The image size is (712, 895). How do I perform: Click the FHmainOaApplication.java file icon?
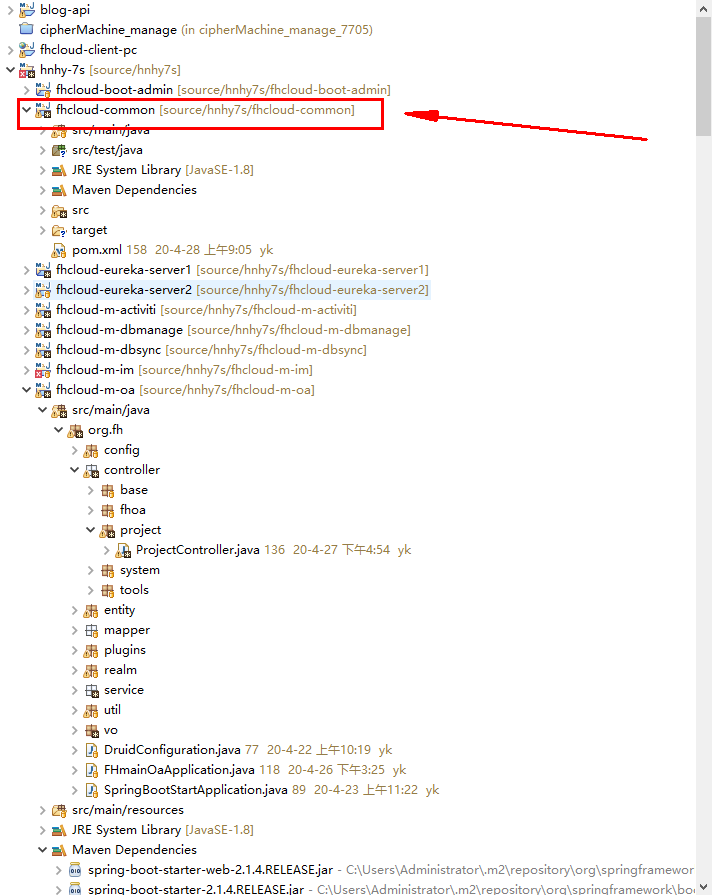(x=91, y=770)
